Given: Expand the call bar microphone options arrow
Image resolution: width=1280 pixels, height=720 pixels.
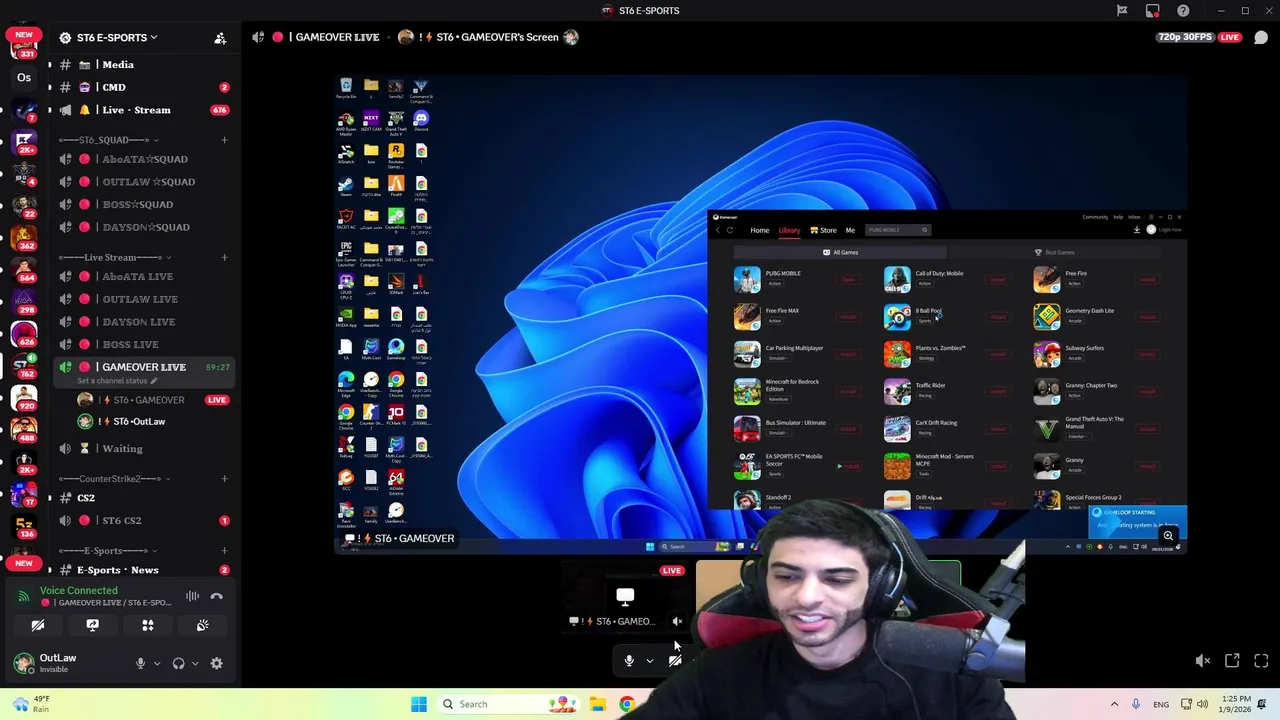Looking at the screenshot, I should pyautogui.click(x=650, y=660).
